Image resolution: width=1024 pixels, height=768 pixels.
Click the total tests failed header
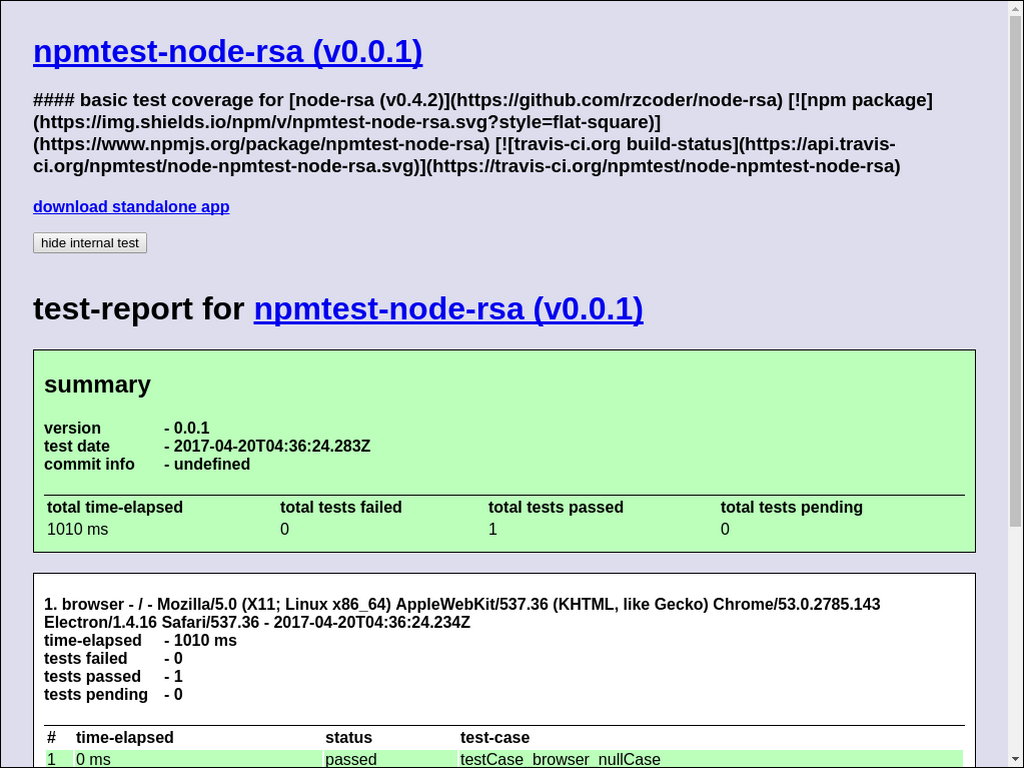pos(341,507)
